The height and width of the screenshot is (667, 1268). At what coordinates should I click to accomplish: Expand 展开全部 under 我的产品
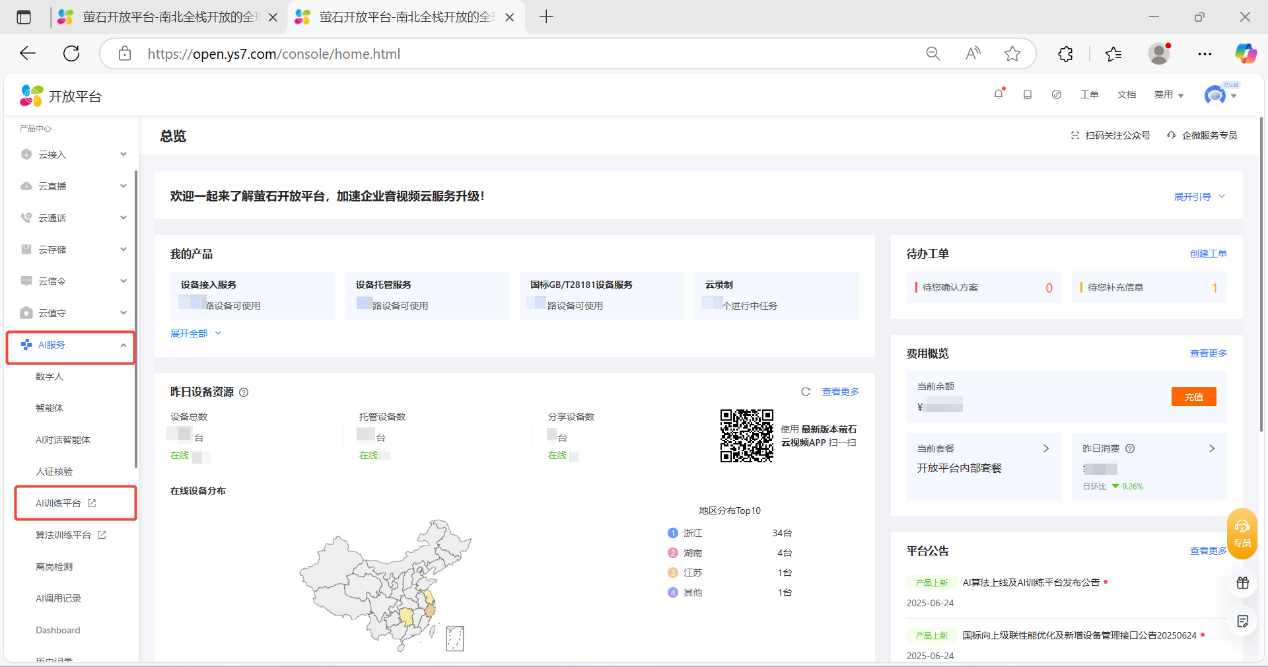[196, 333]
